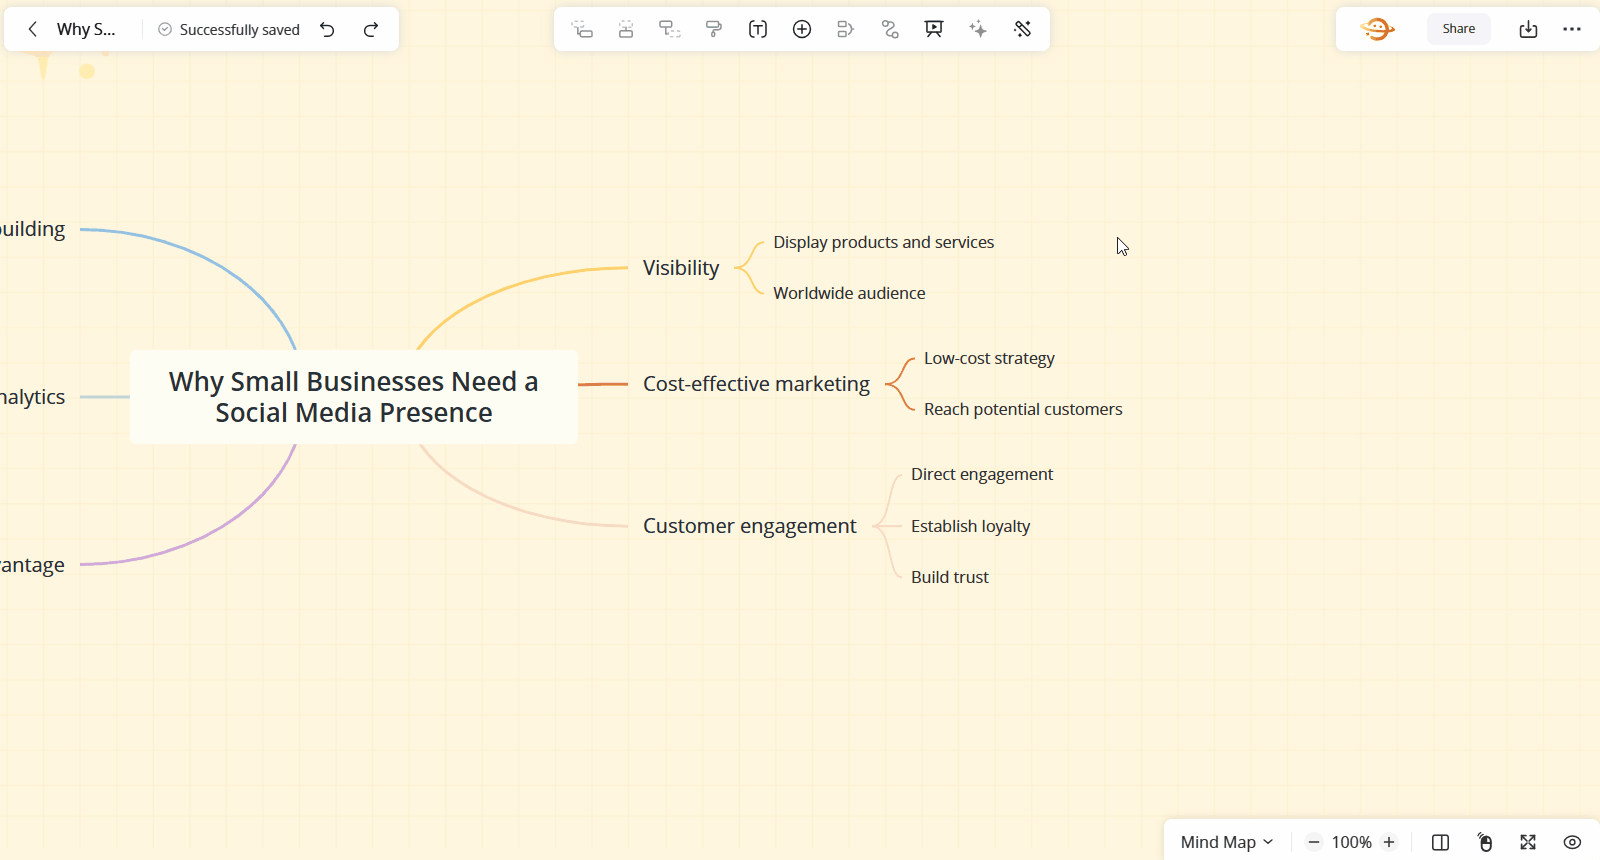This screenshot has width=1600, height=860.
Task: Select the Visibility branch node
Action: [x=681, y=268]
